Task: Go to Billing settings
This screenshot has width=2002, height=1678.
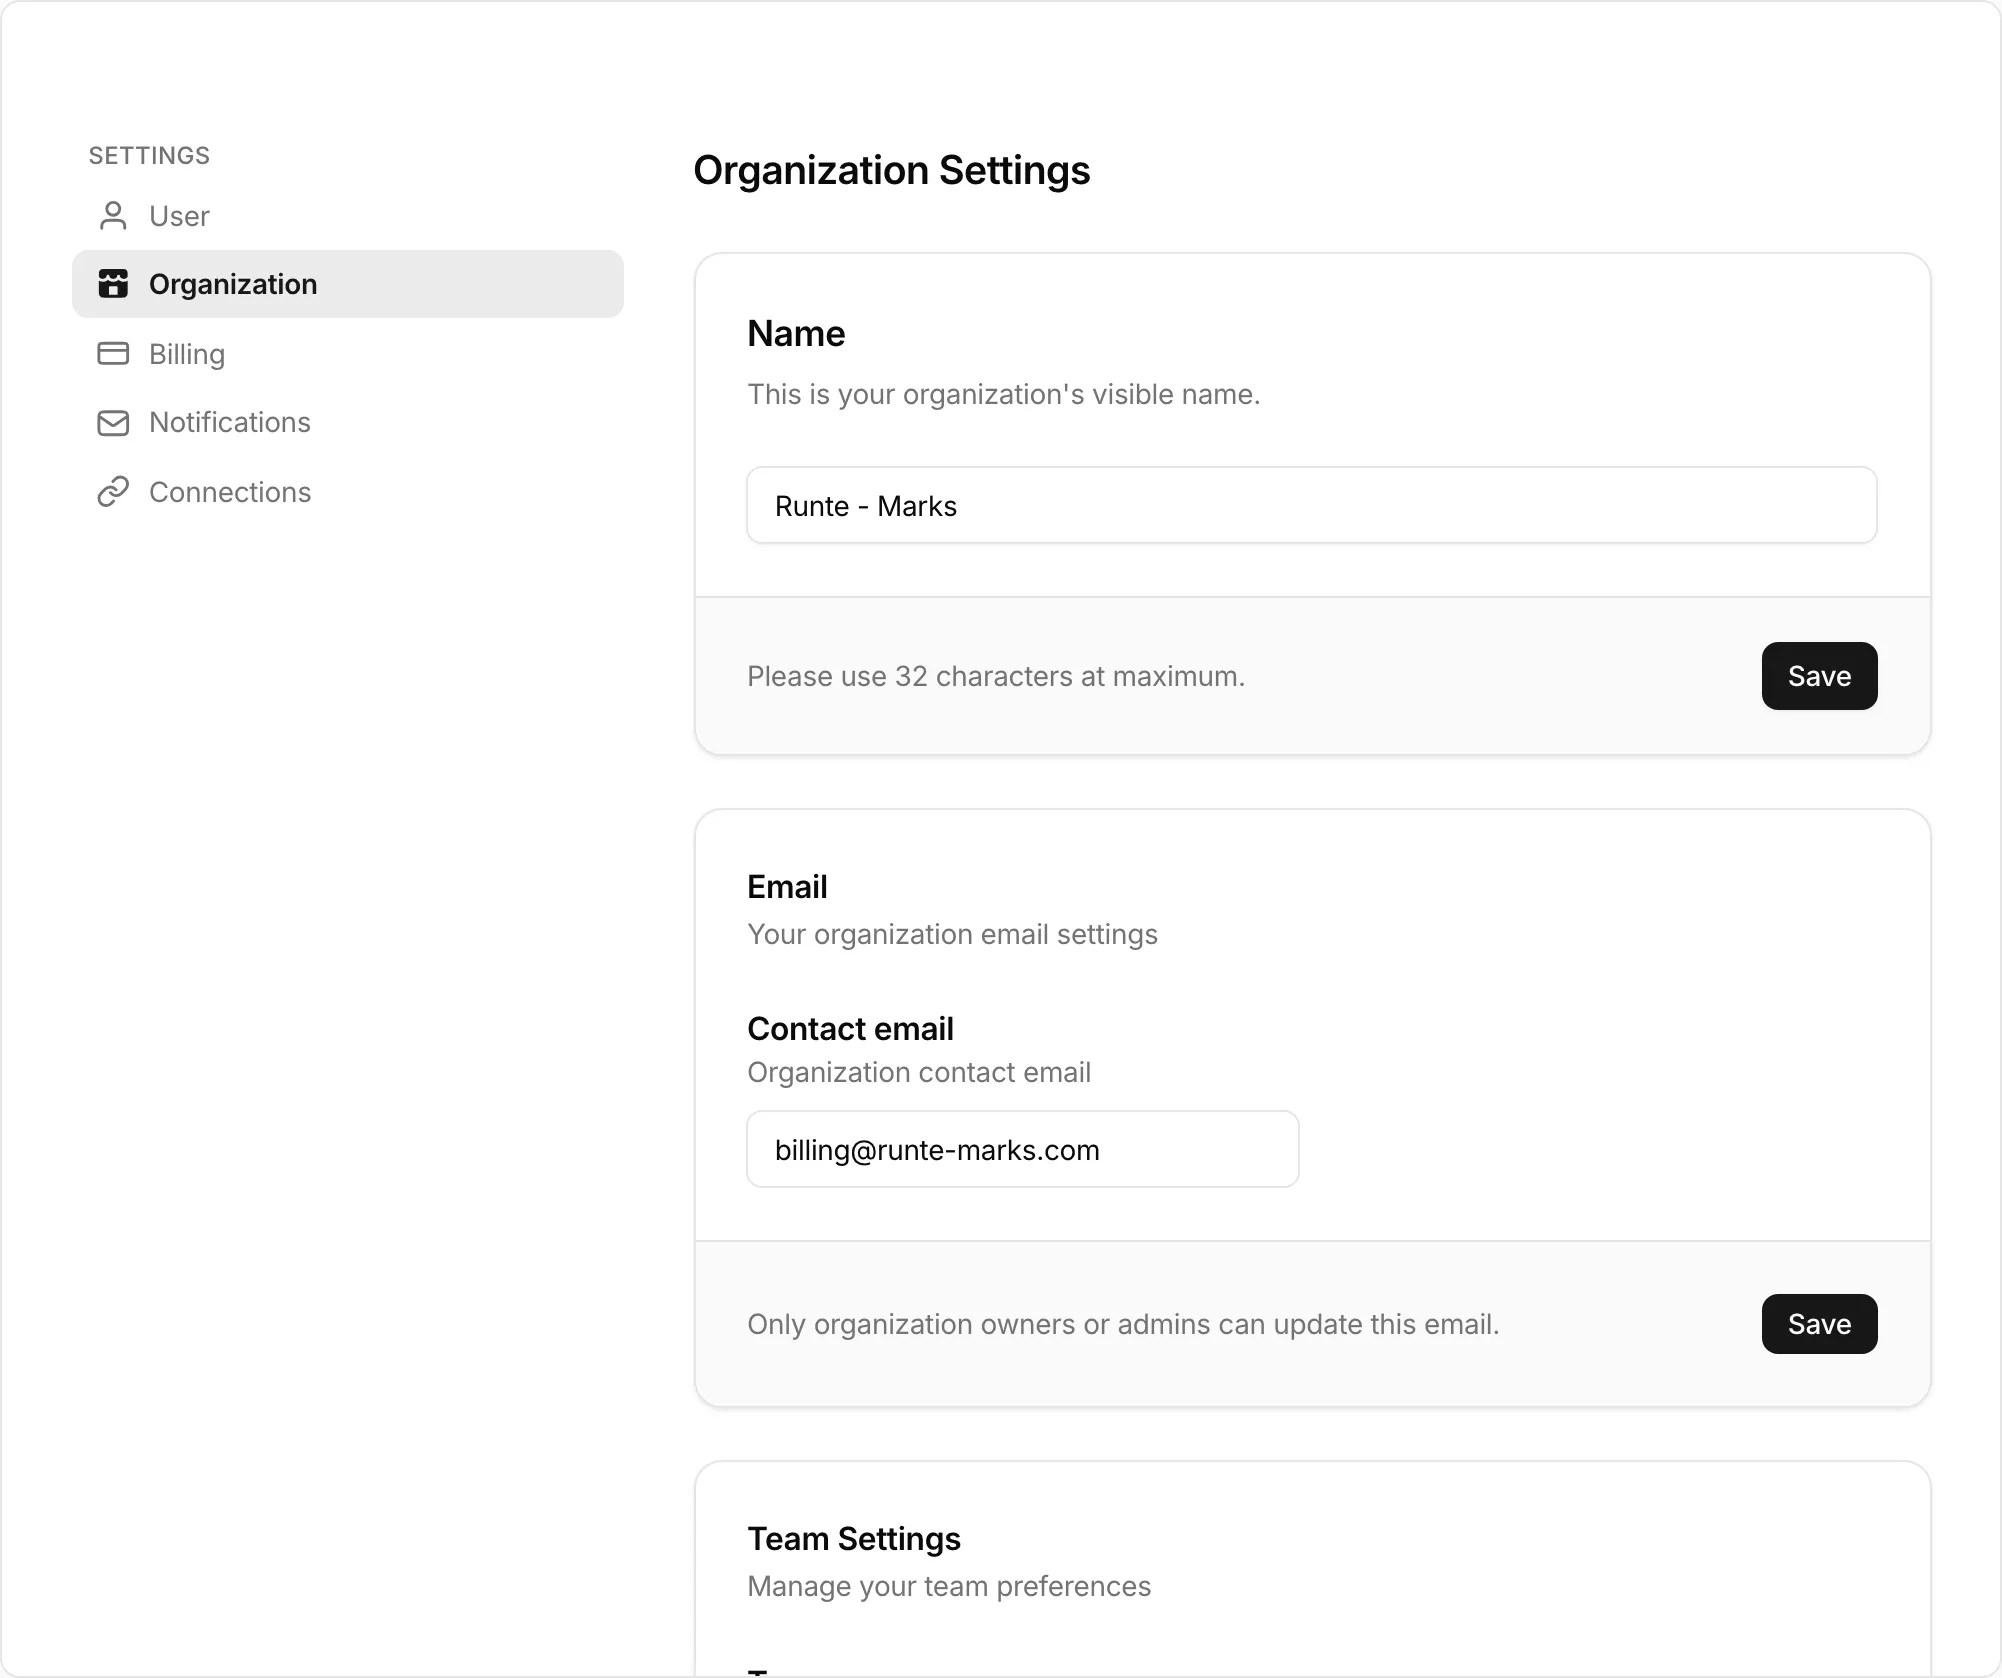Action: click(348, 354)
